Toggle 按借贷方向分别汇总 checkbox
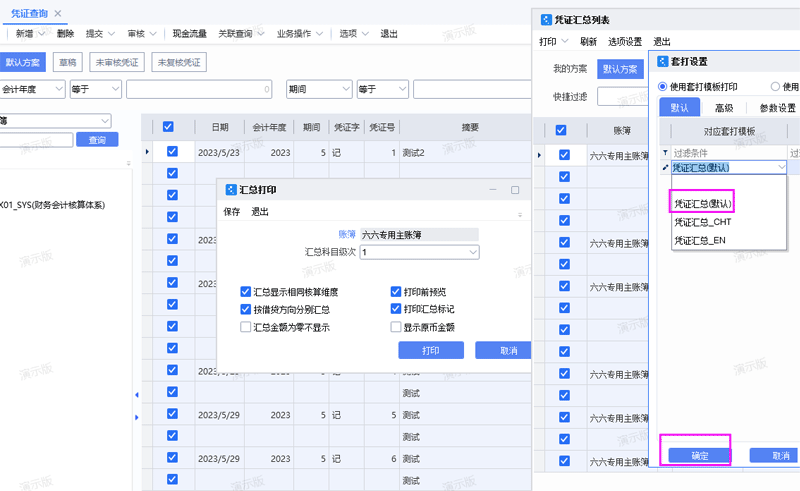 (245, 309)
